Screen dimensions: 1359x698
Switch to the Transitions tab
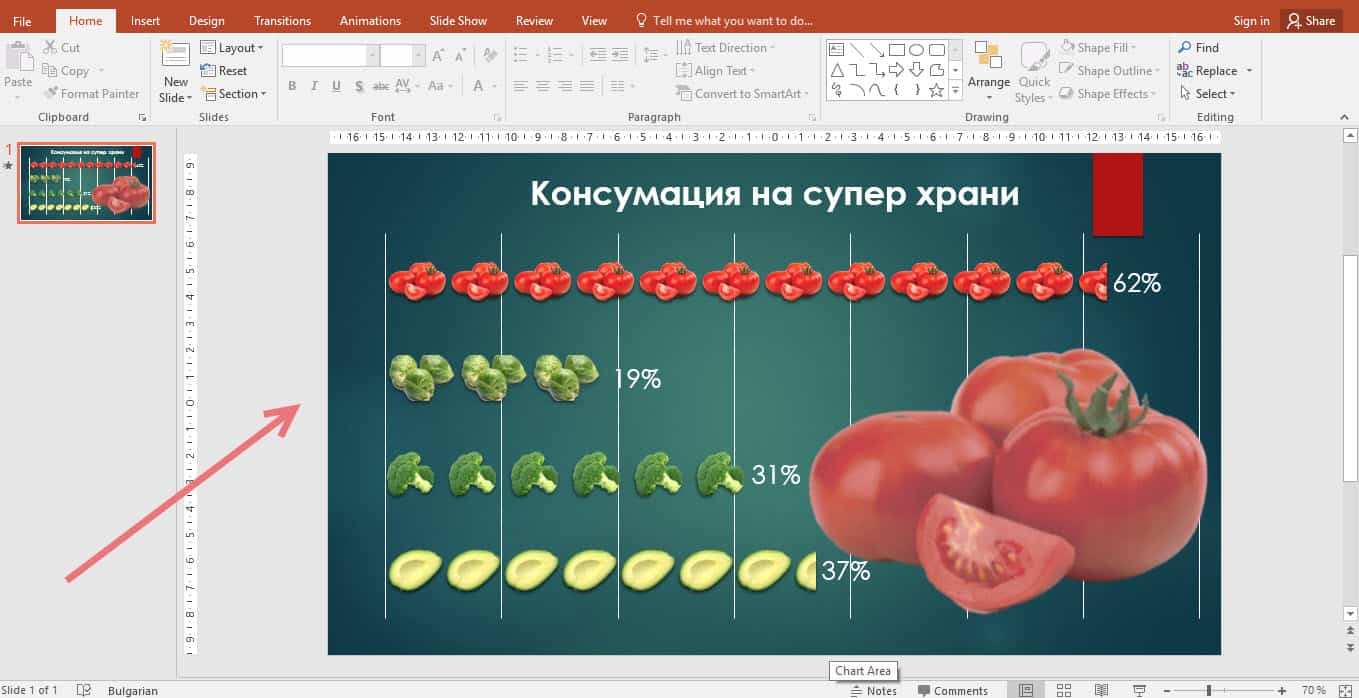pyautogui.click(x=282, y=20)
